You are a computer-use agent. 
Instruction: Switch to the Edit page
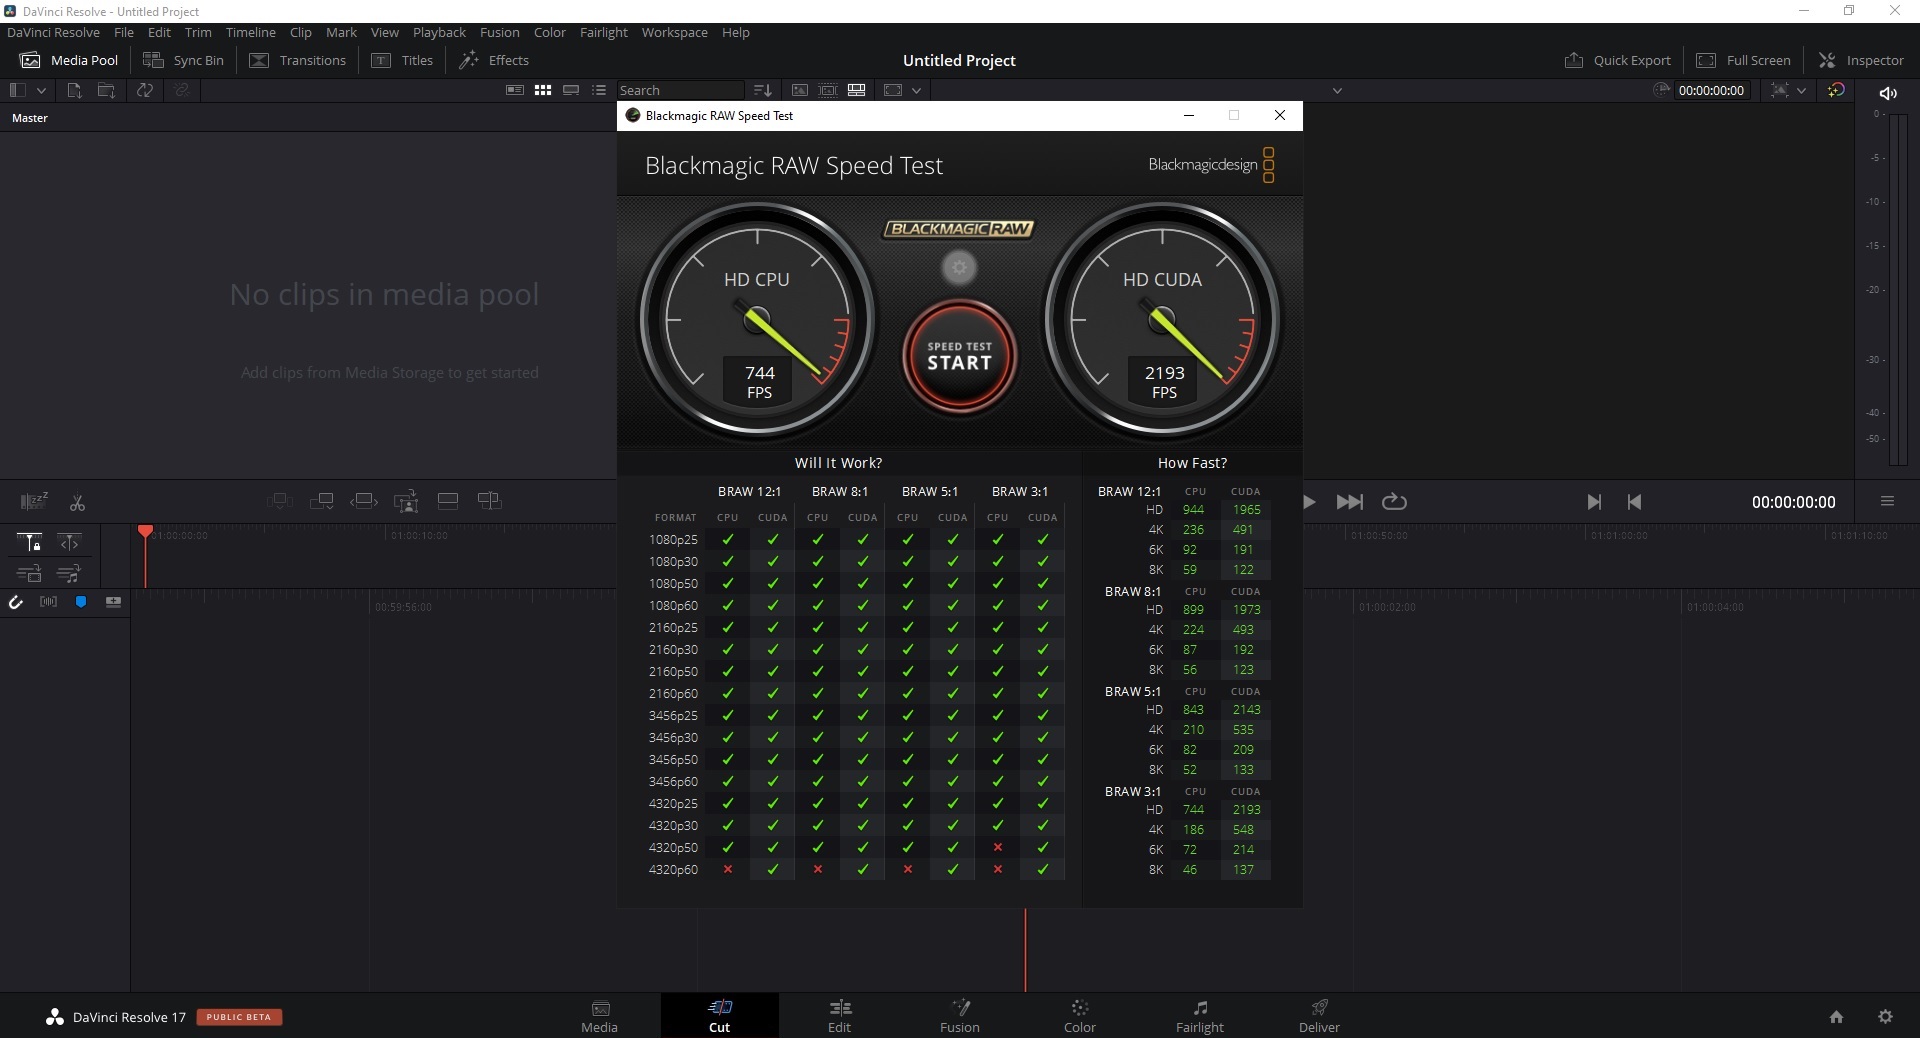(x=840, y=1016)
